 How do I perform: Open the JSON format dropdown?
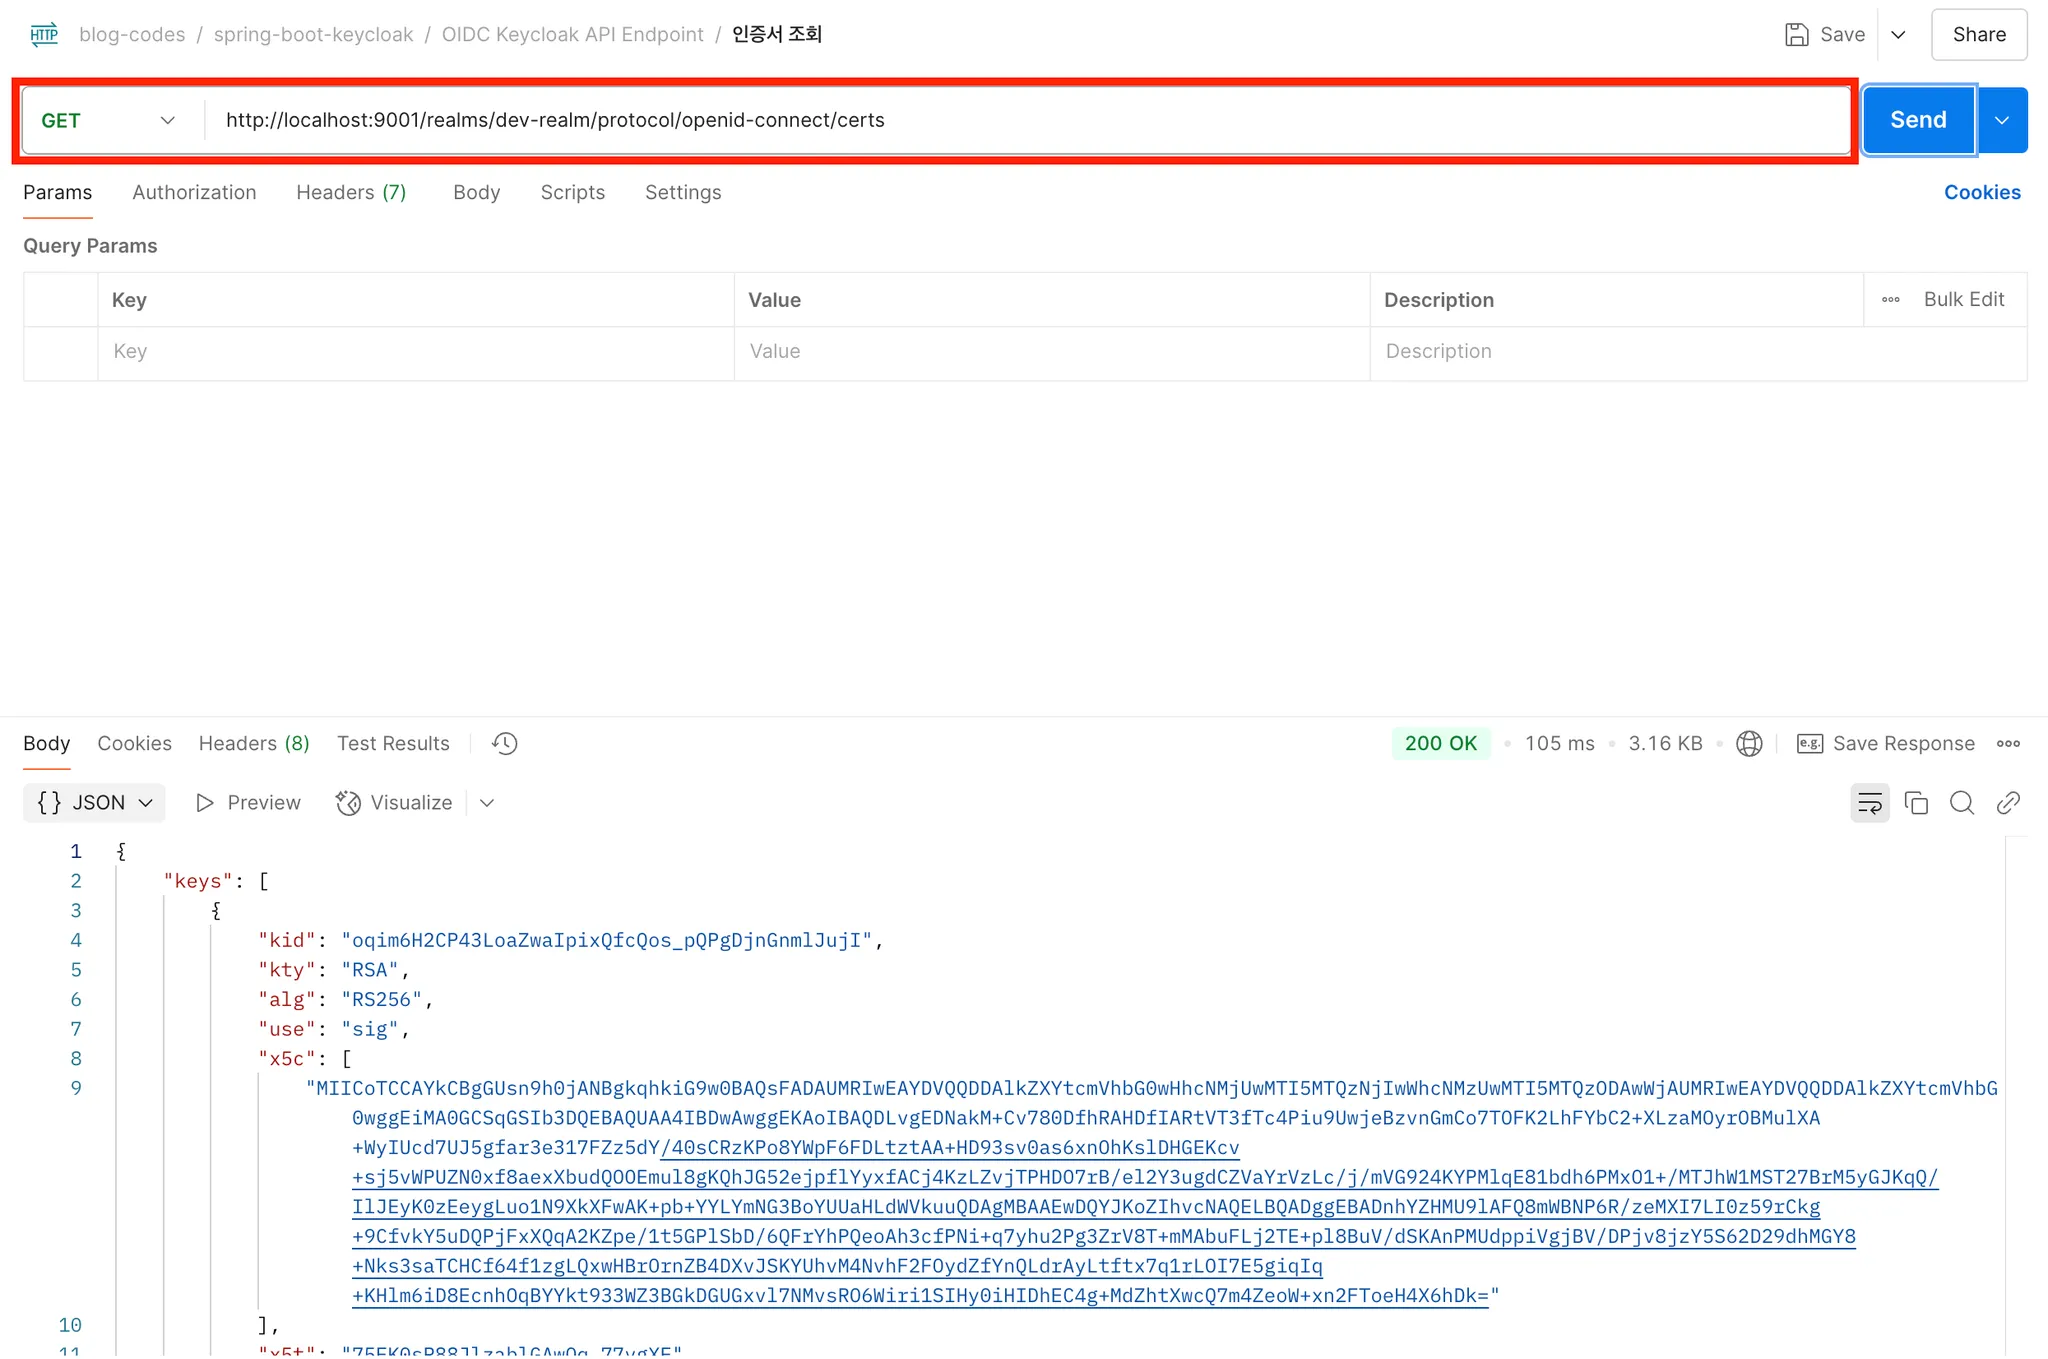click(x=95, y=803)
